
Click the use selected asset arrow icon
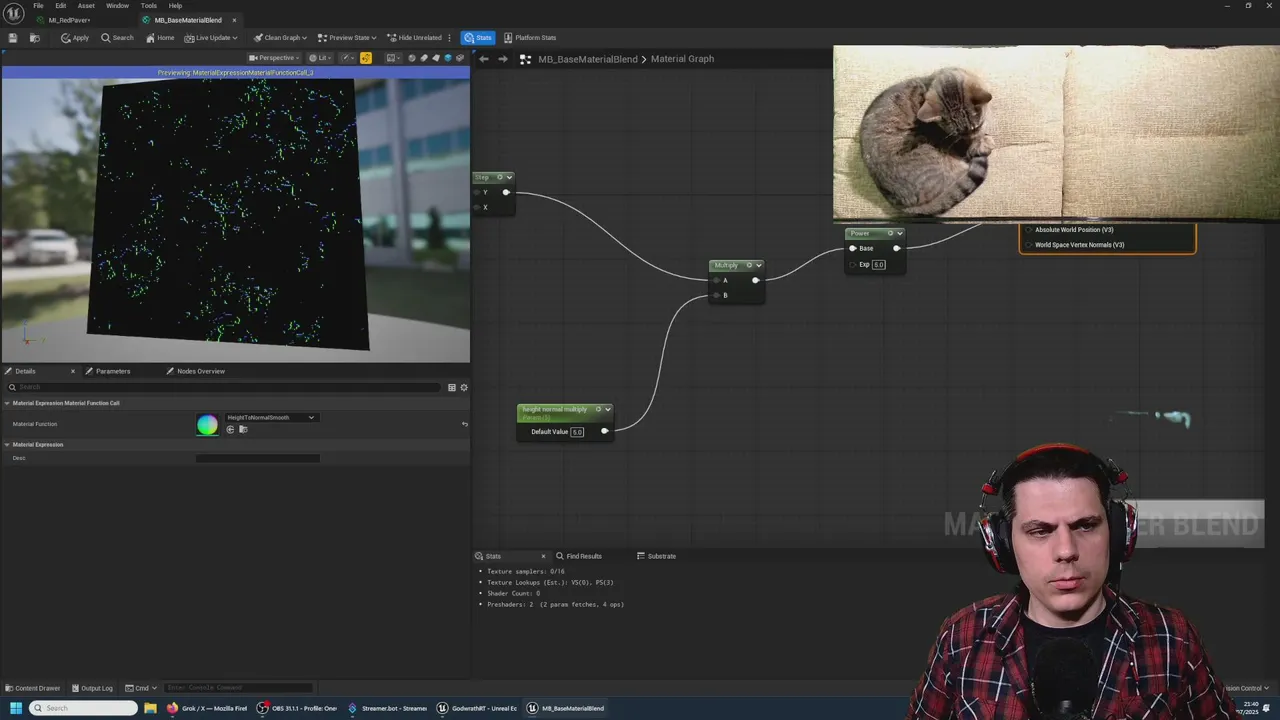coord(230,429)
